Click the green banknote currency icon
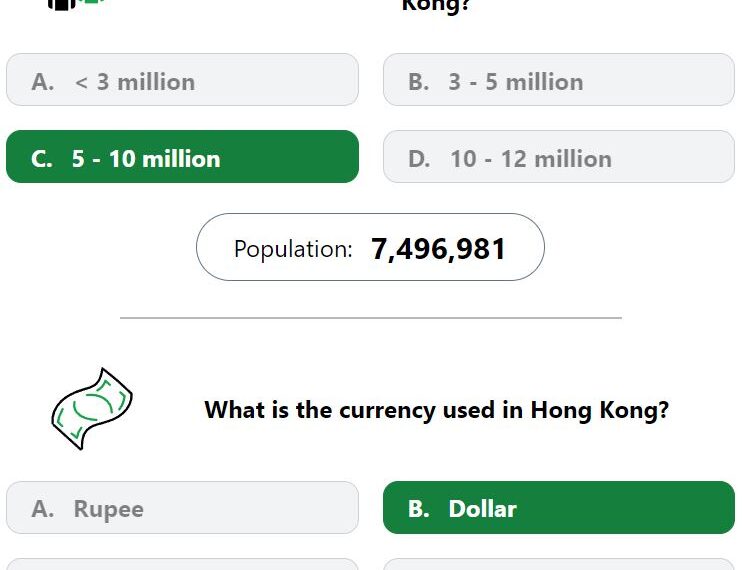 pyautogui.click(x=92, y=409)
